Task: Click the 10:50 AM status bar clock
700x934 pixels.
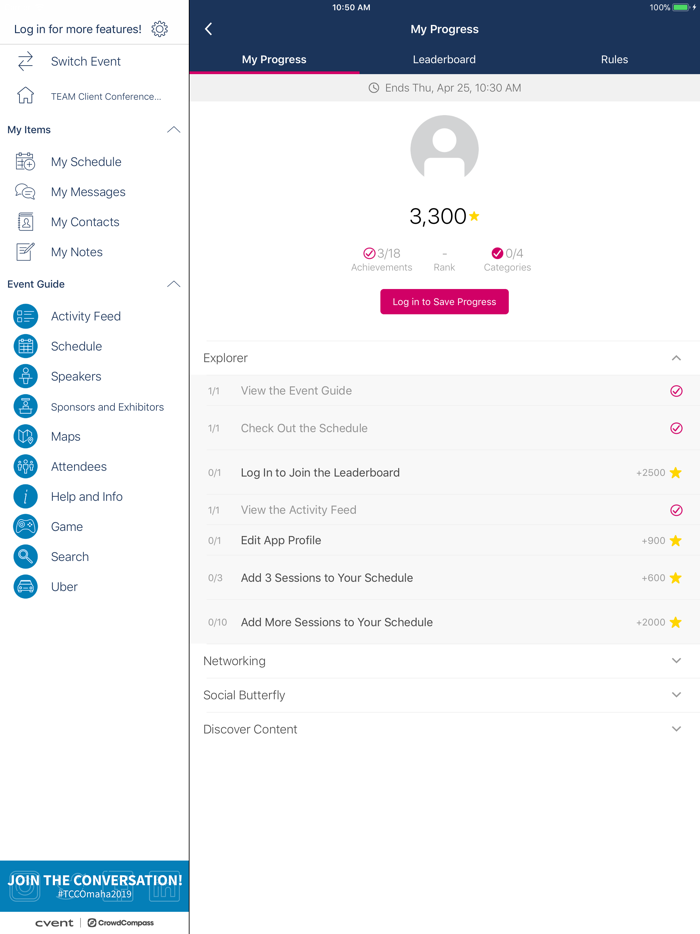Action: pyautogui.click(x=351, y=7)
